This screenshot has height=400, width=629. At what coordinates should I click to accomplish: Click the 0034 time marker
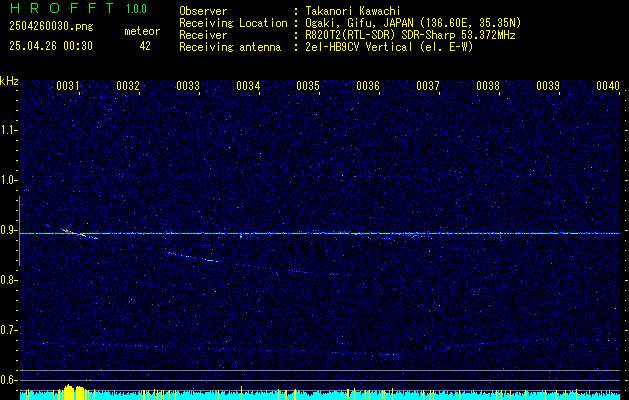click(248, 86)
